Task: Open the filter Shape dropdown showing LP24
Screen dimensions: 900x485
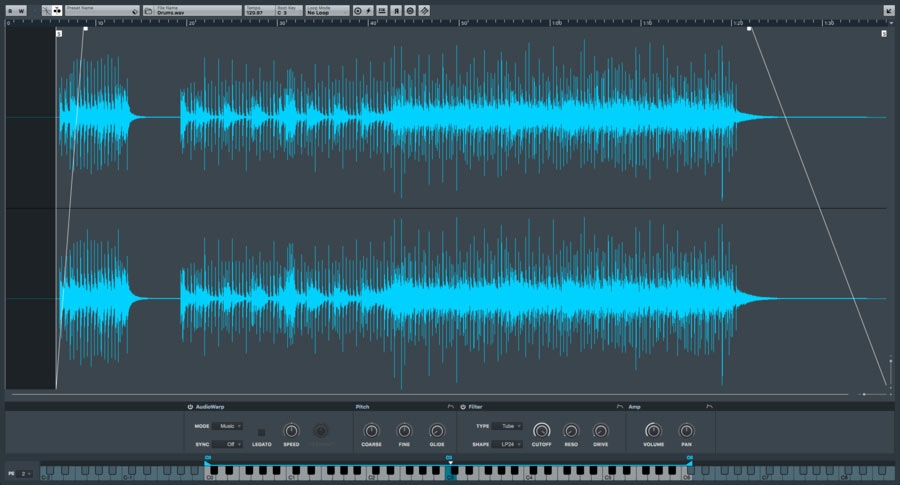Action: click(507, 444)
